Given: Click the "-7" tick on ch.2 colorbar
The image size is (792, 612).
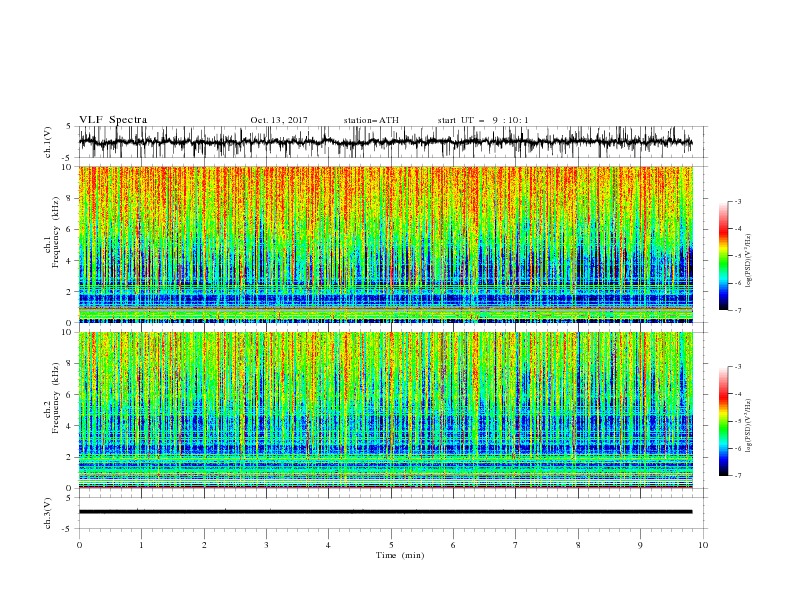Looking at the screenshot, I should [x=738, y=476].
